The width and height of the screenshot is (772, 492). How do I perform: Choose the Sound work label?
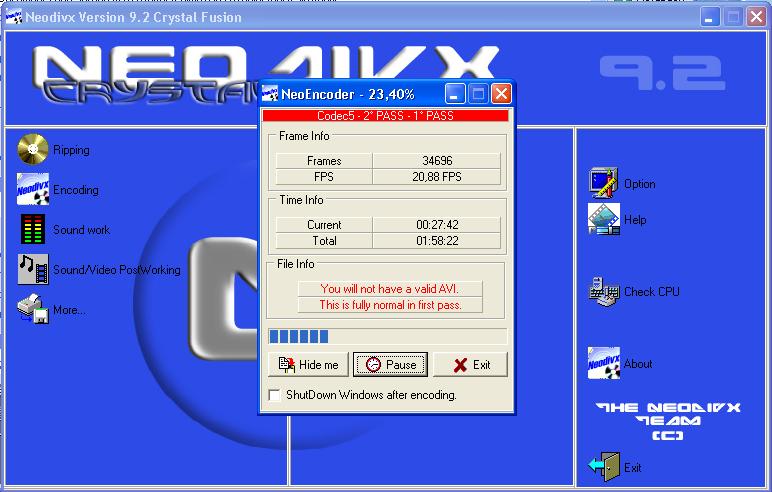click(81, 230)
